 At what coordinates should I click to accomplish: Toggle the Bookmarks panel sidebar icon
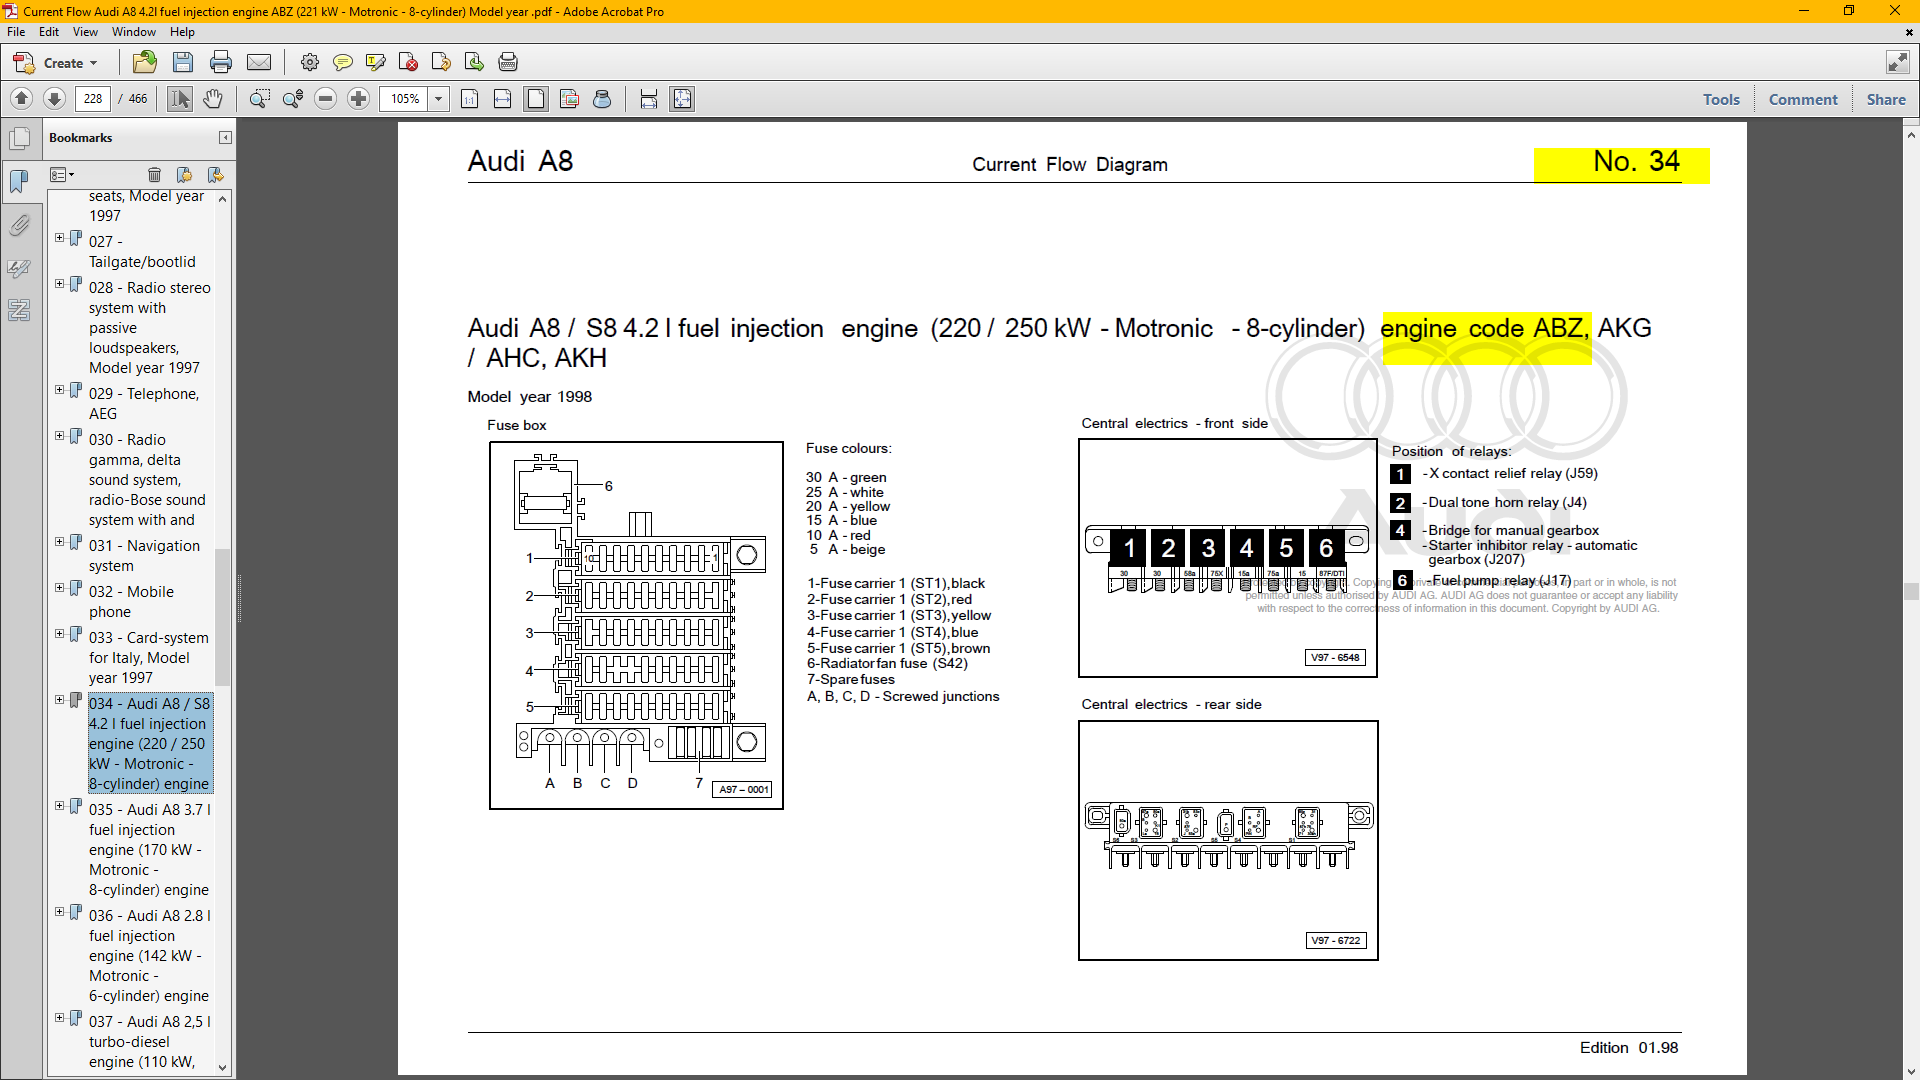click(x=19, y=181)
